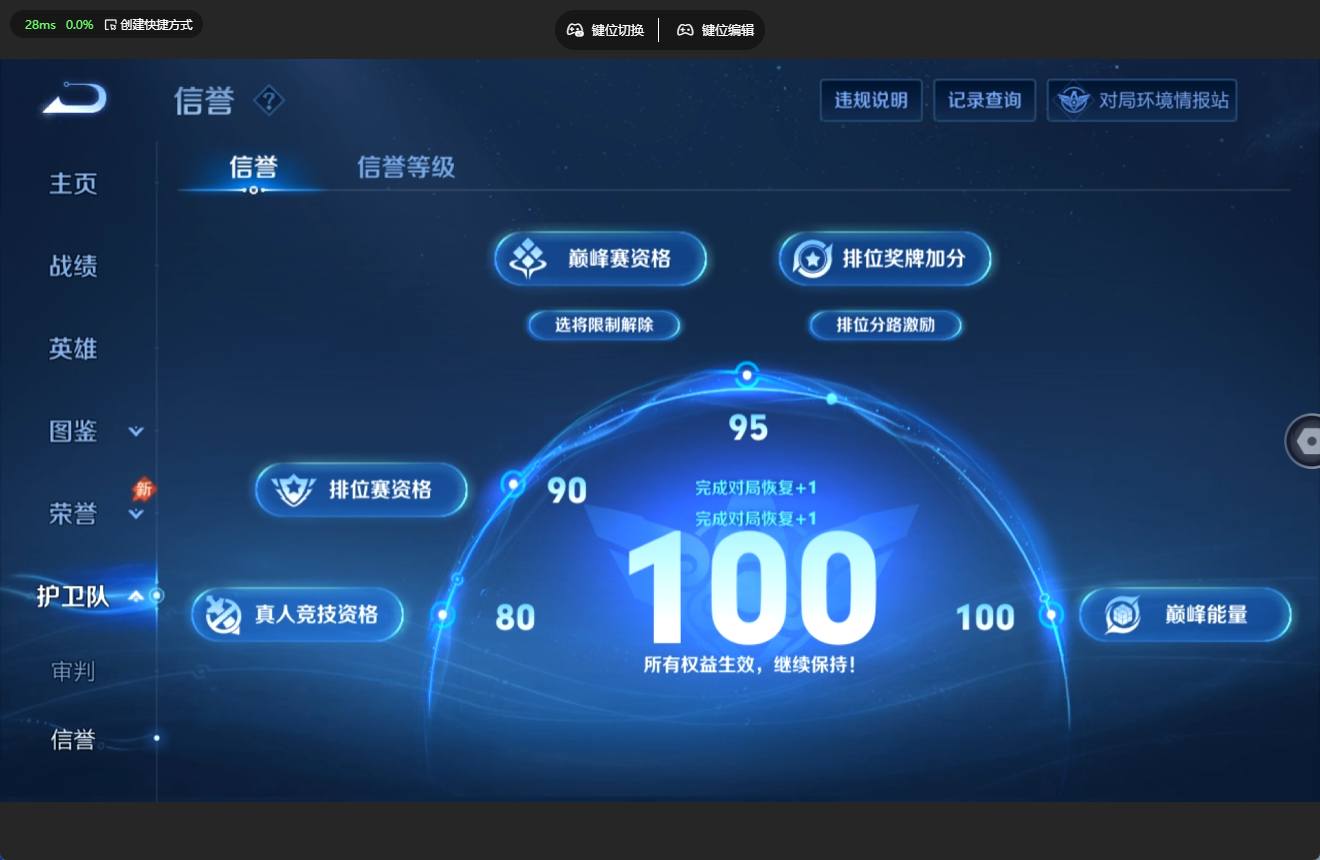Click the 巅峰能量 button

1185,614
